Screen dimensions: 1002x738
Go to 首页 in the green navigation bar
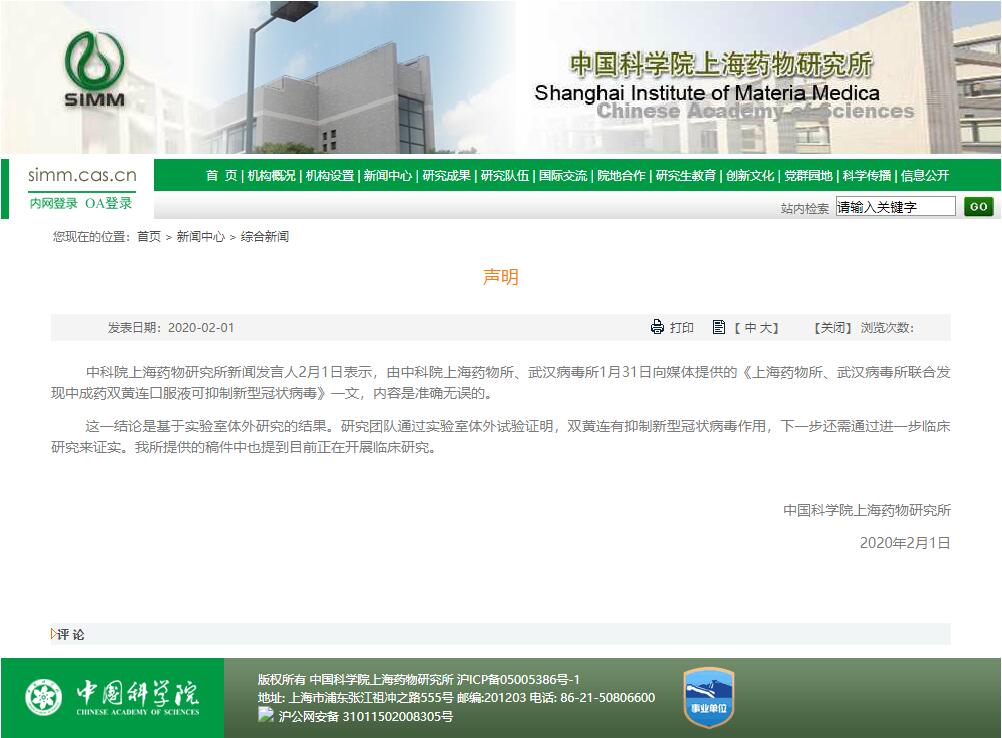[221, 176]
